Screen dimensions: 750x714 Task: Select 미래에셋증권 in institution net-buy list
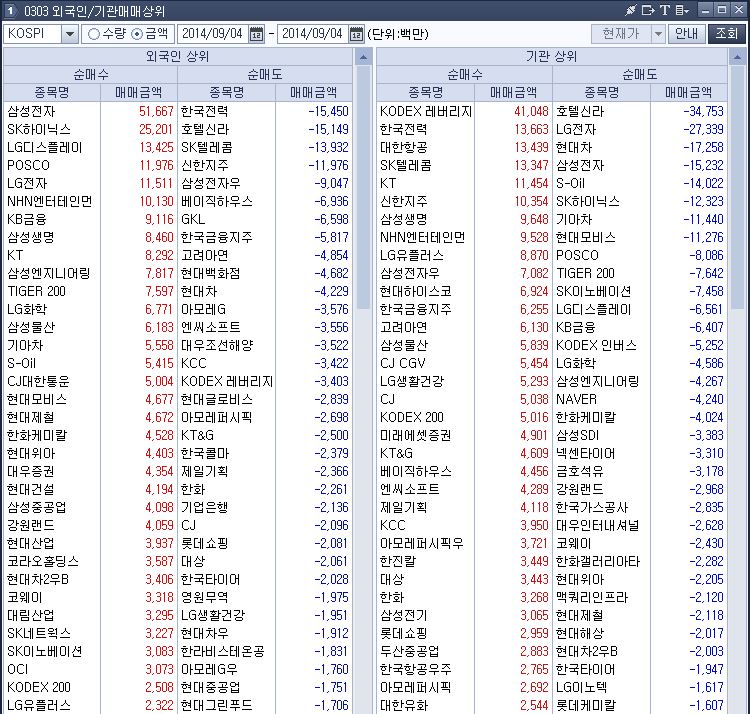[416, 436]
